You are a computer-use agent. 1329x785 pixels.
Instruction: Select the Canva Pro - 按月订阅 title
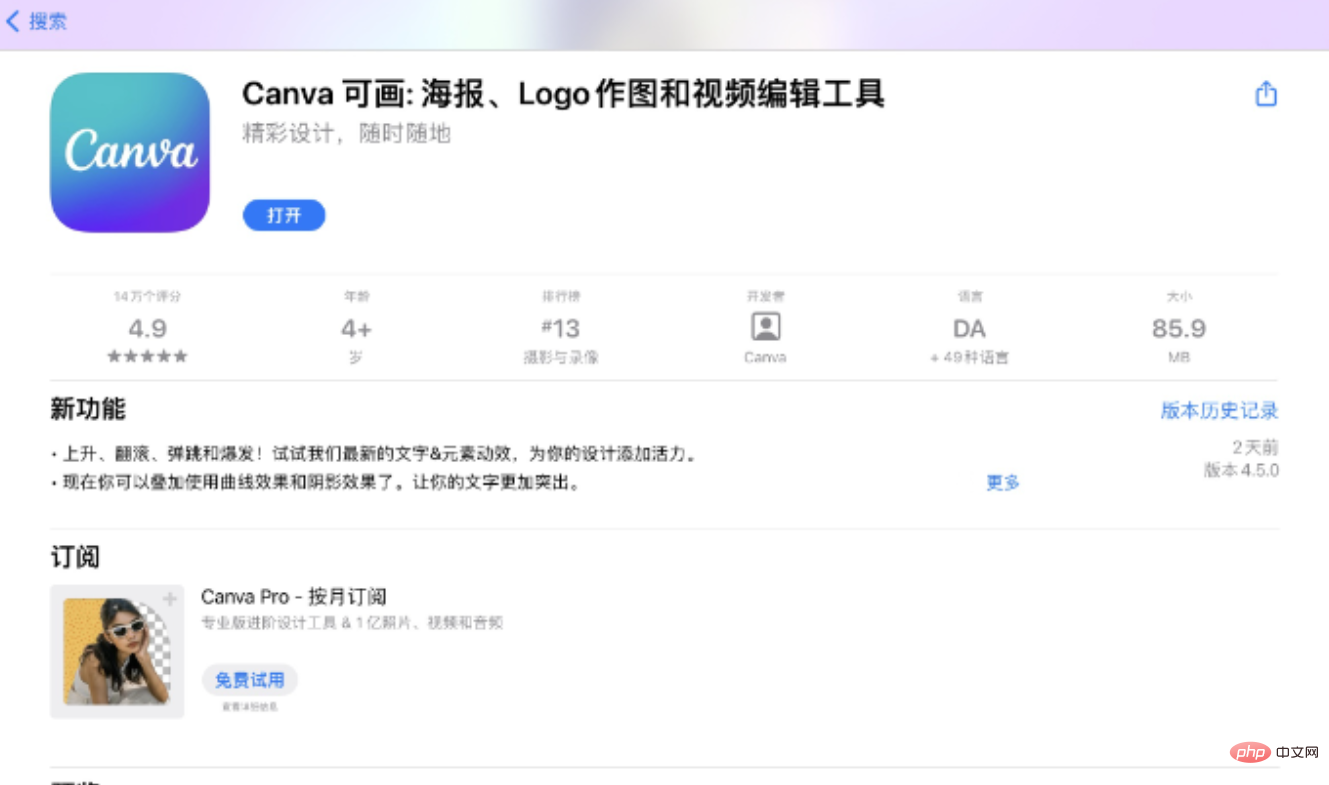pos(293,597)
